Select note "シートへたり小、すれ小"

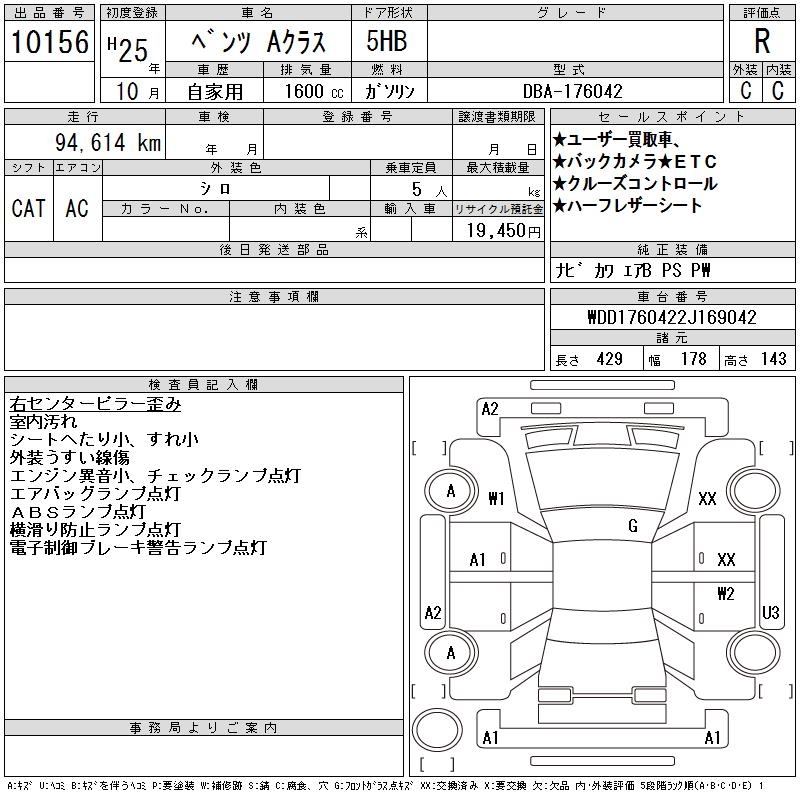point(104,440)
